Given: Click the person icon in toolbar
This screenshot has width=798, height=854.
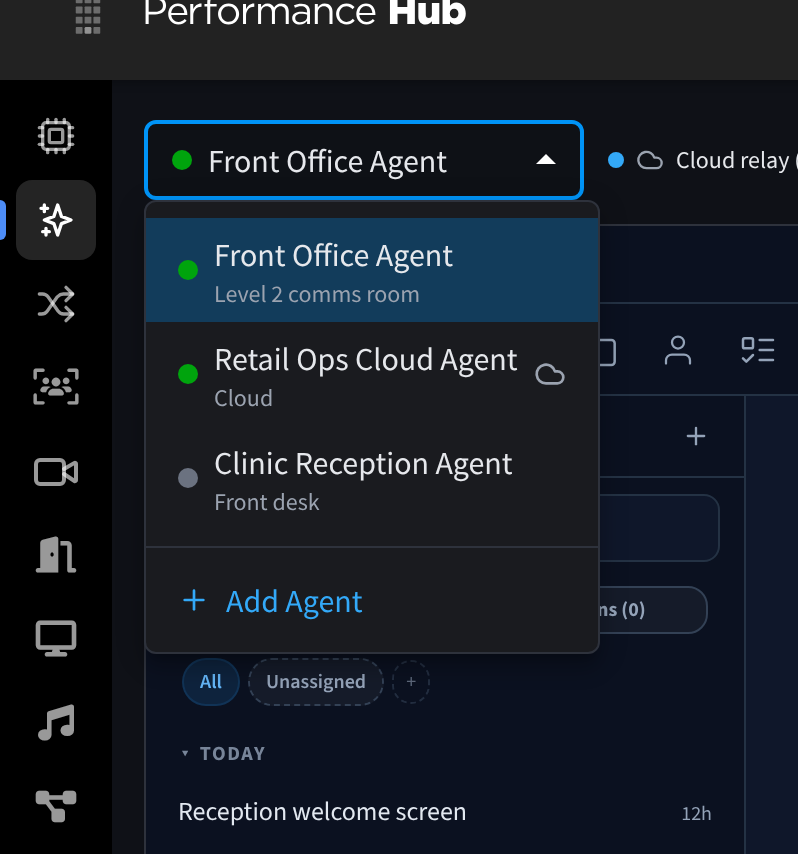Looking at the screenshot, I should pos(678,350).
